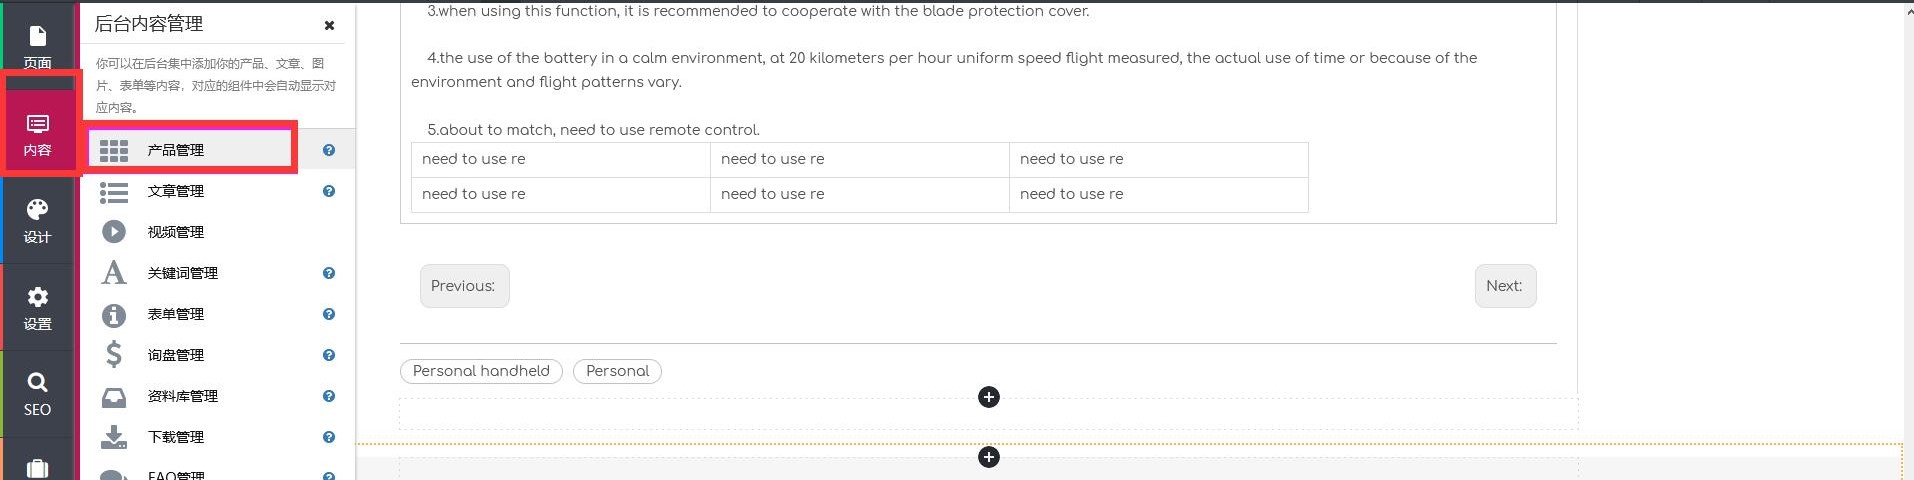This screenshot has width=1914, height=480.
Task: Close the 后台内容管理 panel
Action: tap(329, 25)
